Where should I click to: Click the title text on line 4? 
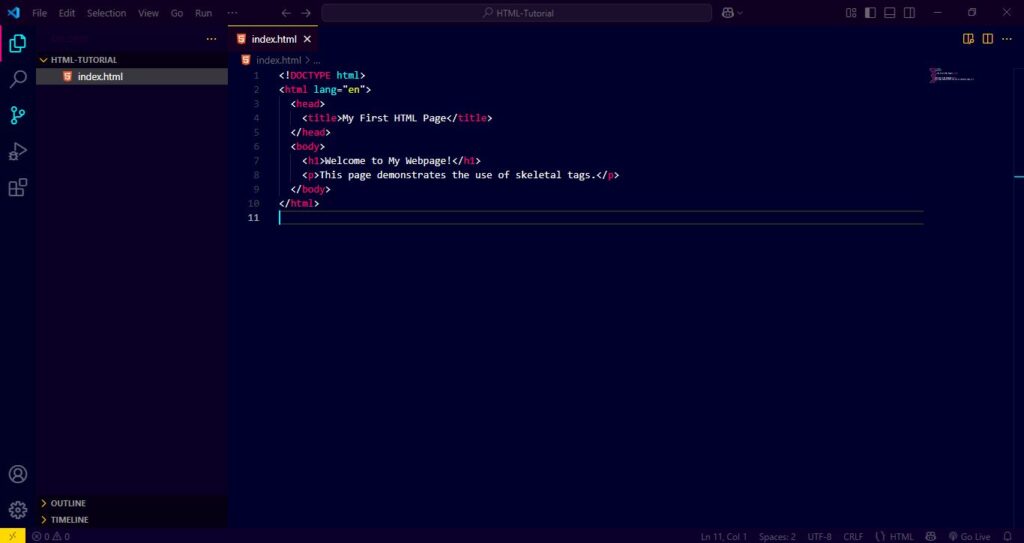394,118
